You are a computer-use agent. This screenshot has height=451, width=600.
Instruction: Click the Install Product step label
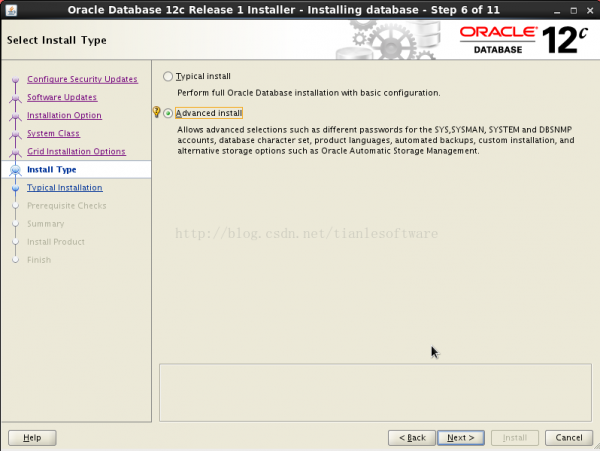(56, 242)
